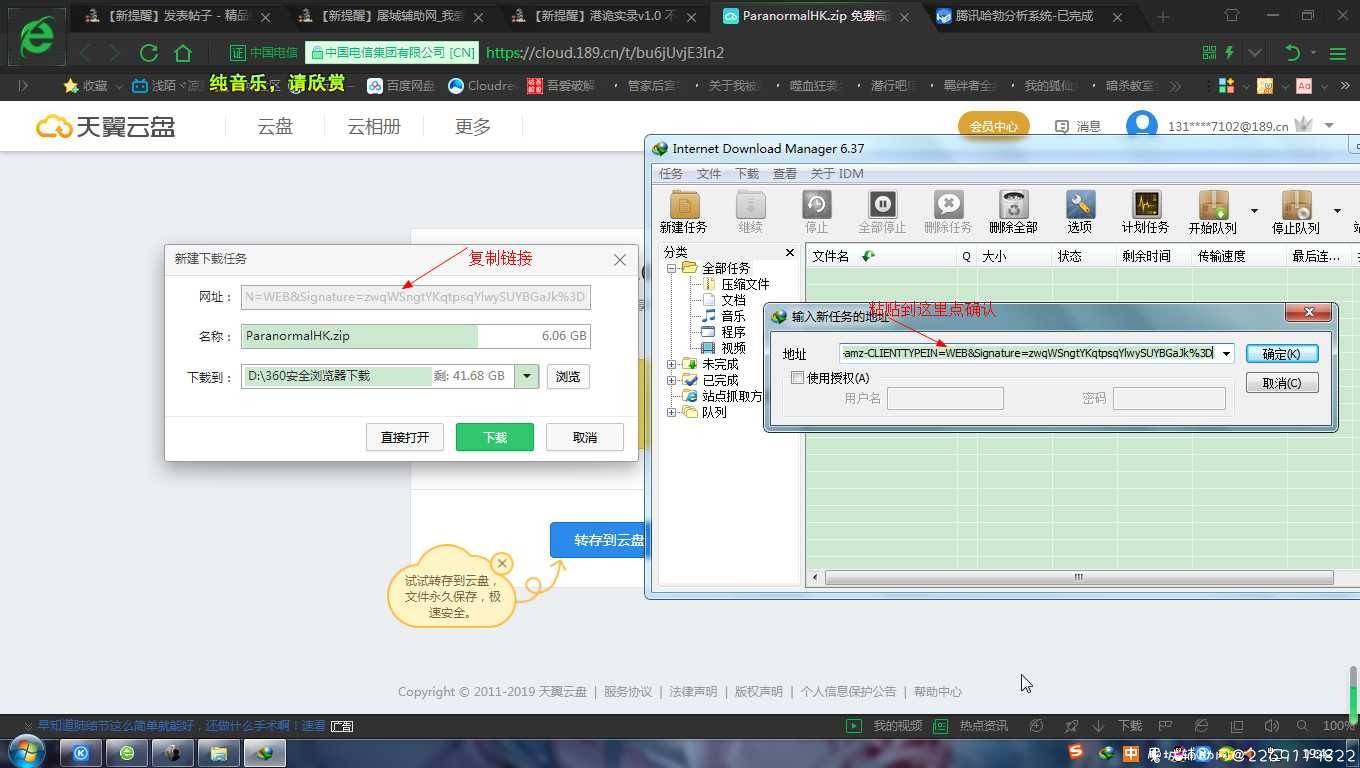1360x768 pixels.
Task: Click 下载 download icon in browser status bar
Action: coord(1098,726)
